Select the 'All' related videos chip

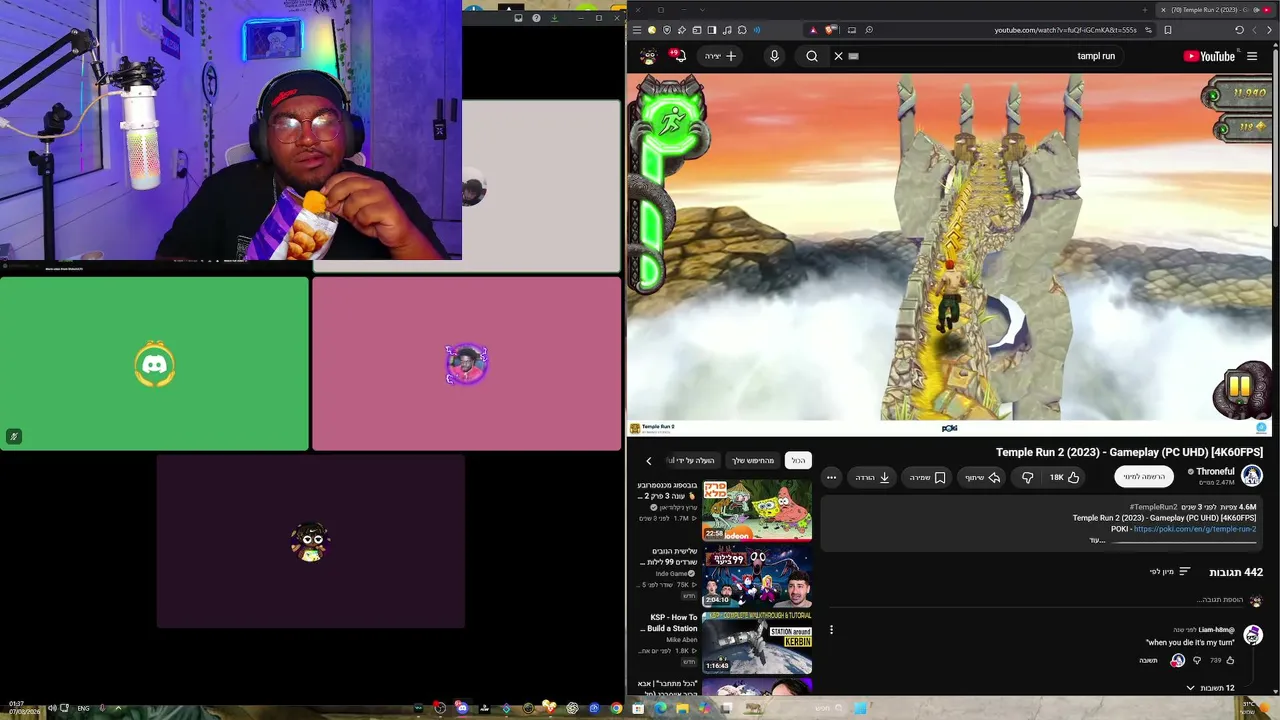798,460
